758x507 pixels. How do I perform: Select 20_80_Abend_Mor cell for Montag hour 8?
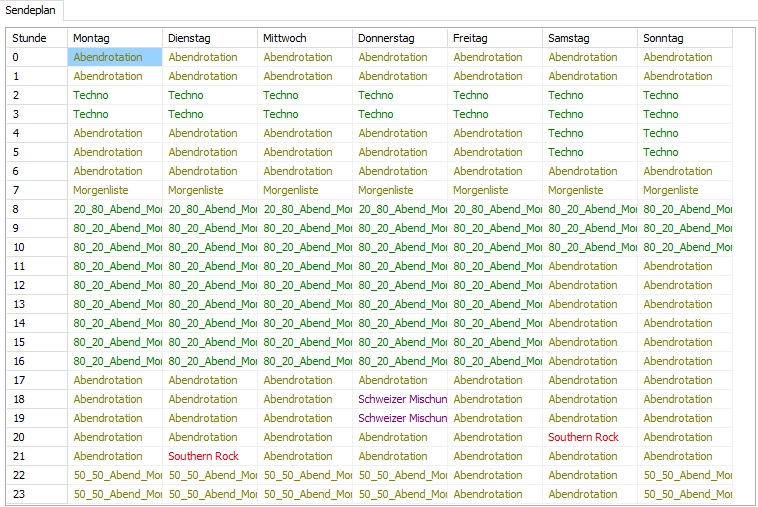(114, 209)
